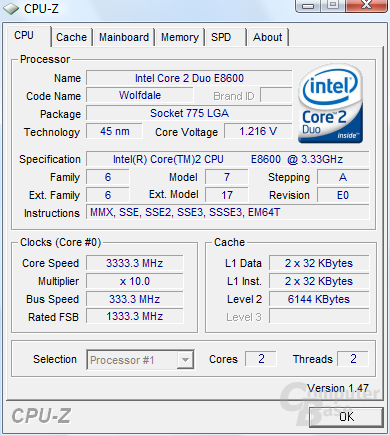Click the Threads count value
390x436 pixels.
pos(353,359)
